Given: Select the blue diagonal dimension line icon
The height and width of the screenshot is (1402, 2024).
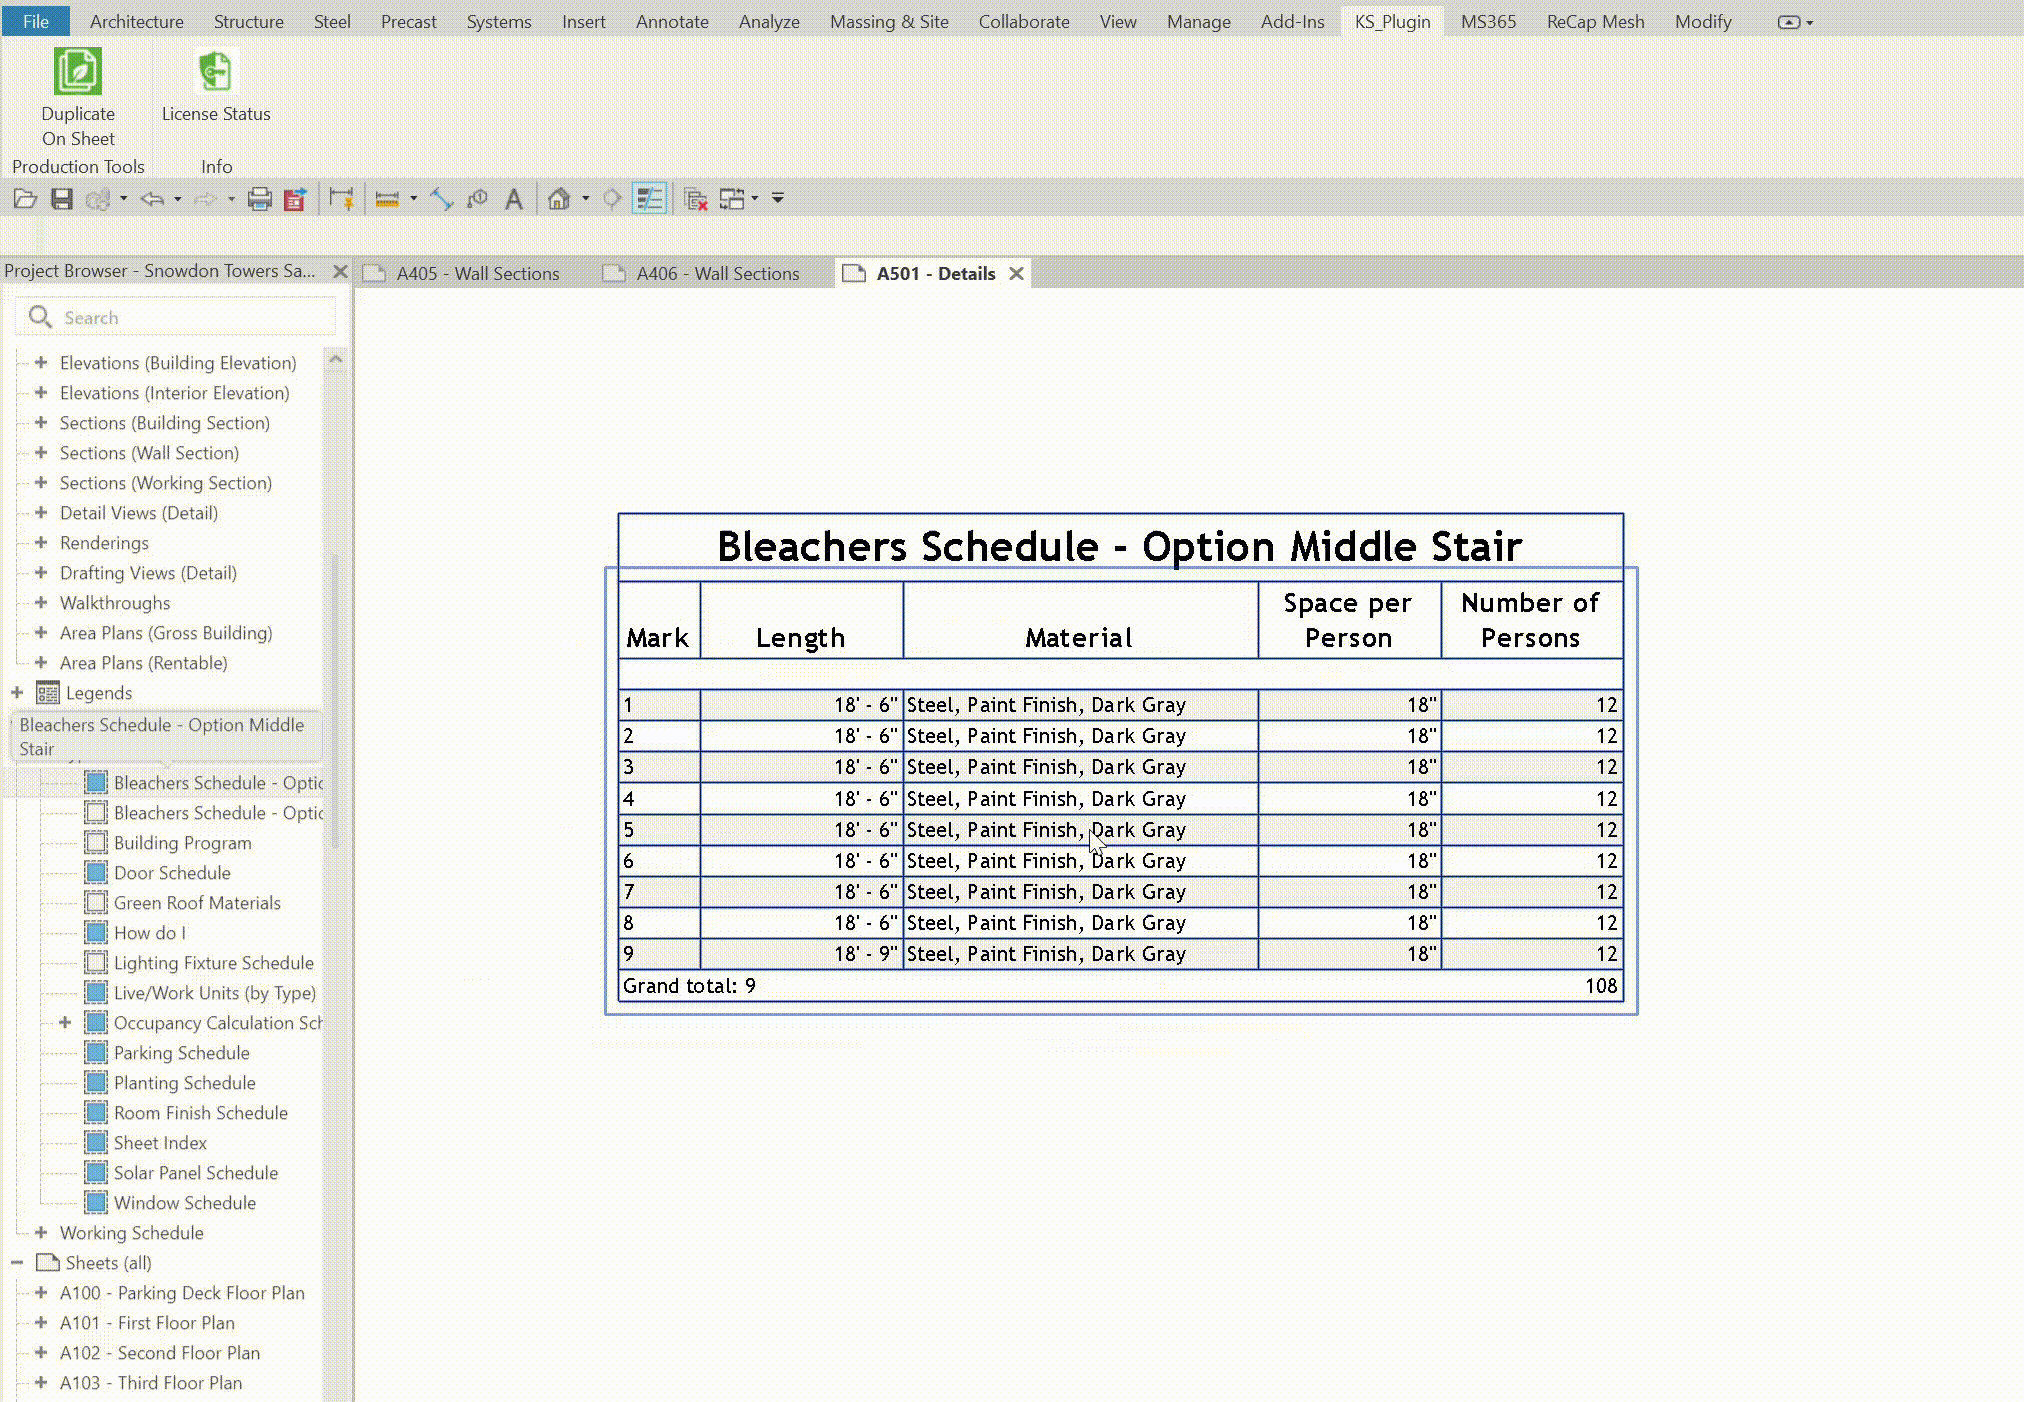Looking at the screenshot, I should pyautogui.click(x=441, y=199).
